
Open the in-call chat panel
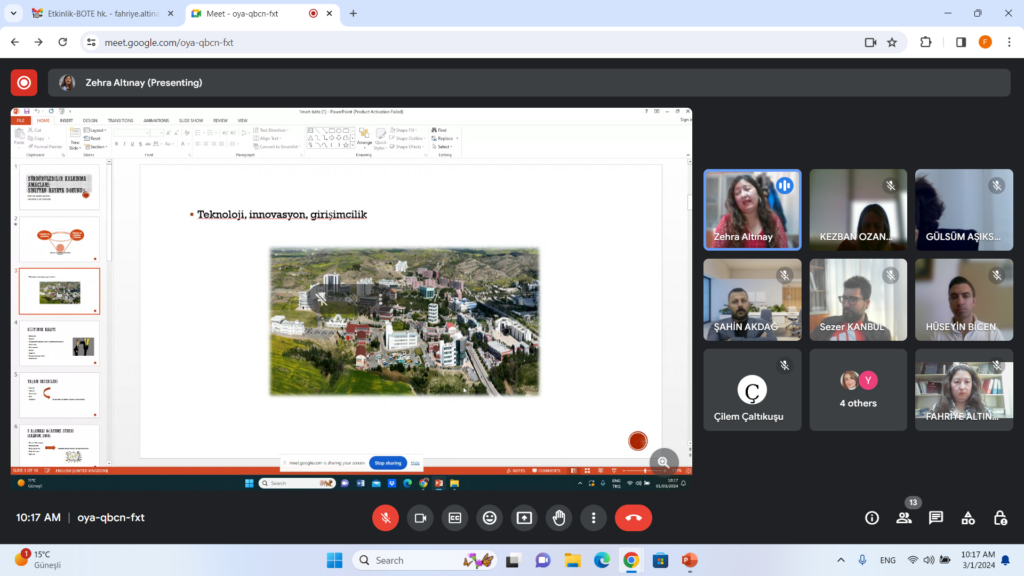(936, 518)
